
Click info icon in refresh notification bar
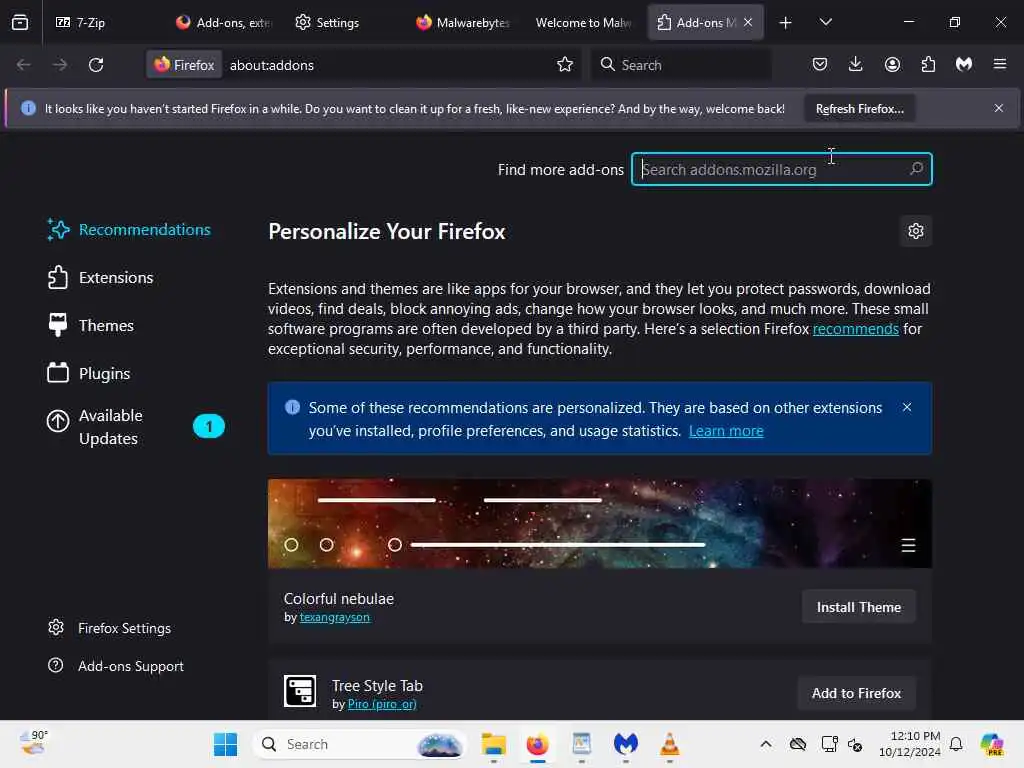coord(28,108)
